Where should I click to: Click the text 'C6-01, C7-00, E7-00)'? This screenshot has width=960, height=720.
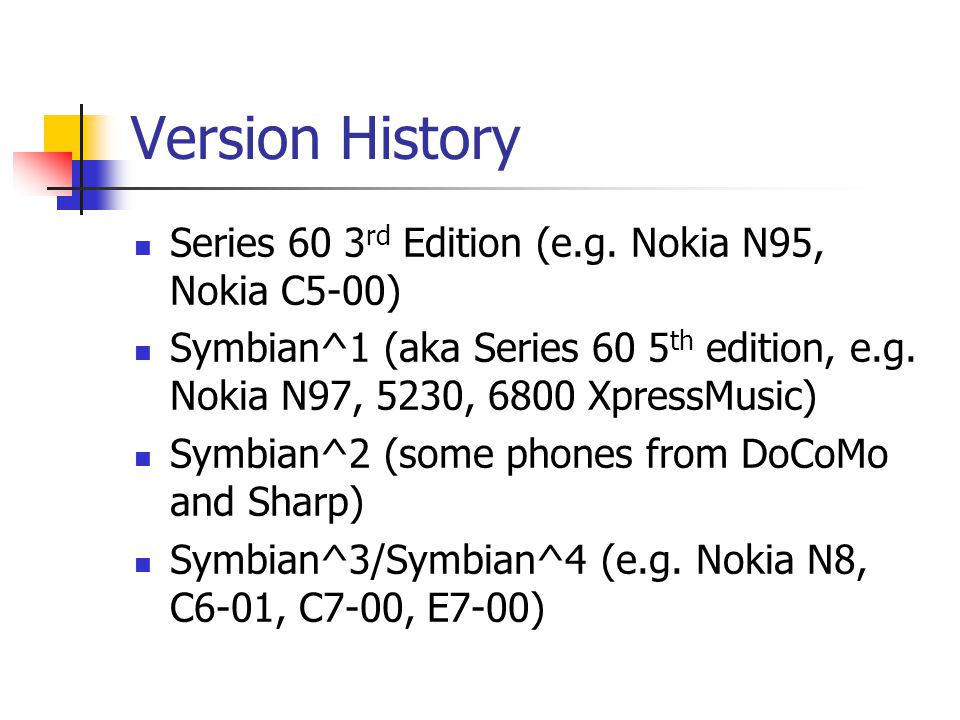357,609
